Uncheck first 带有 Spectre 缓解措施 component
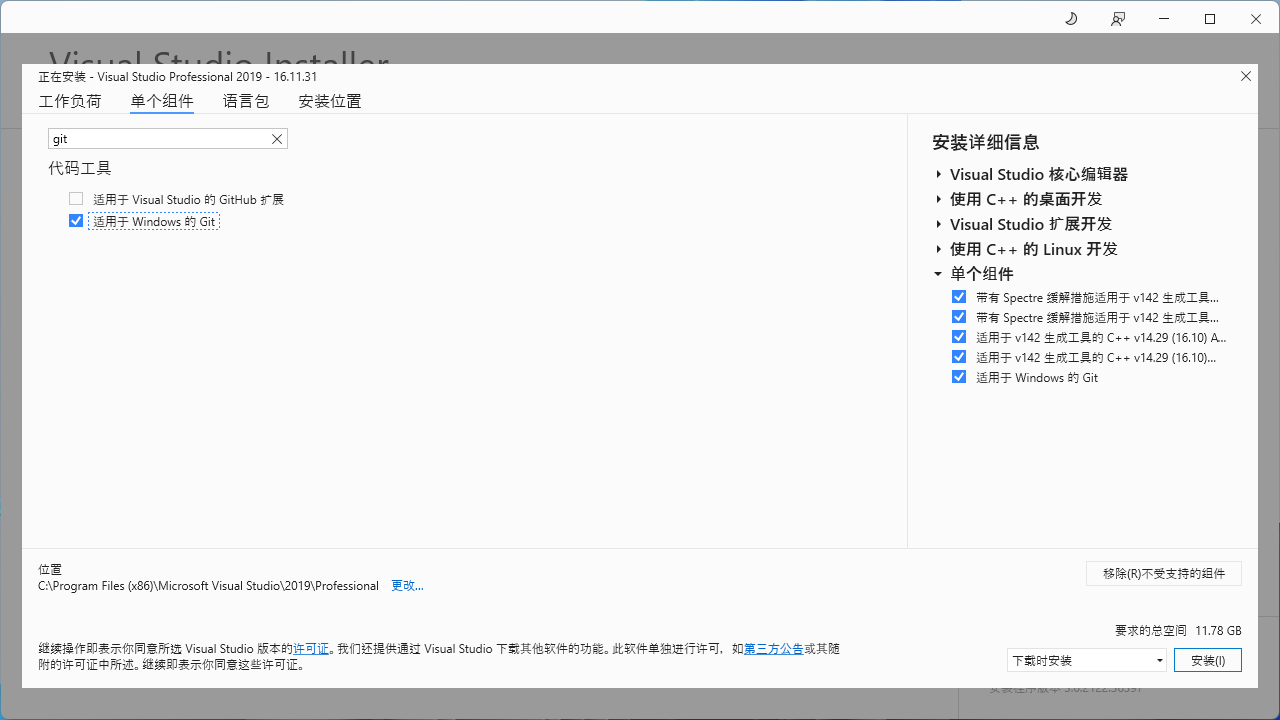 tap(959, 297)
